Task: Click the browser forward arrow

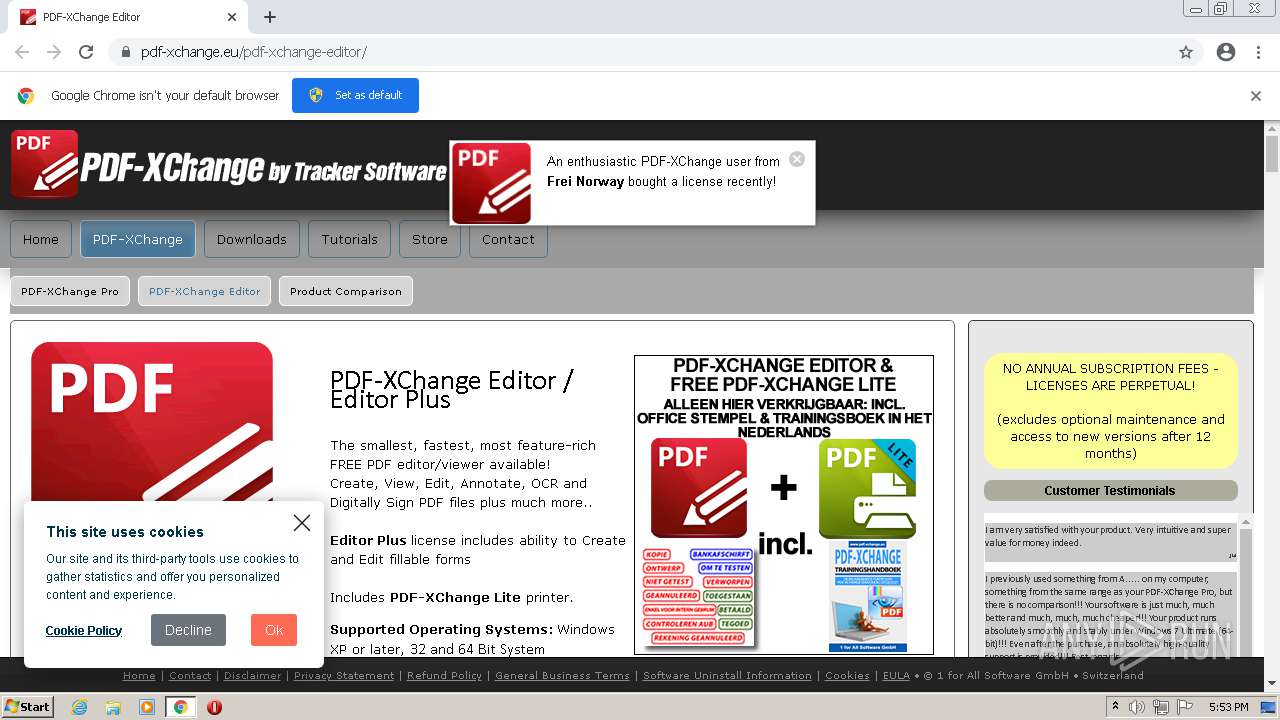Action: pos(54,52)
